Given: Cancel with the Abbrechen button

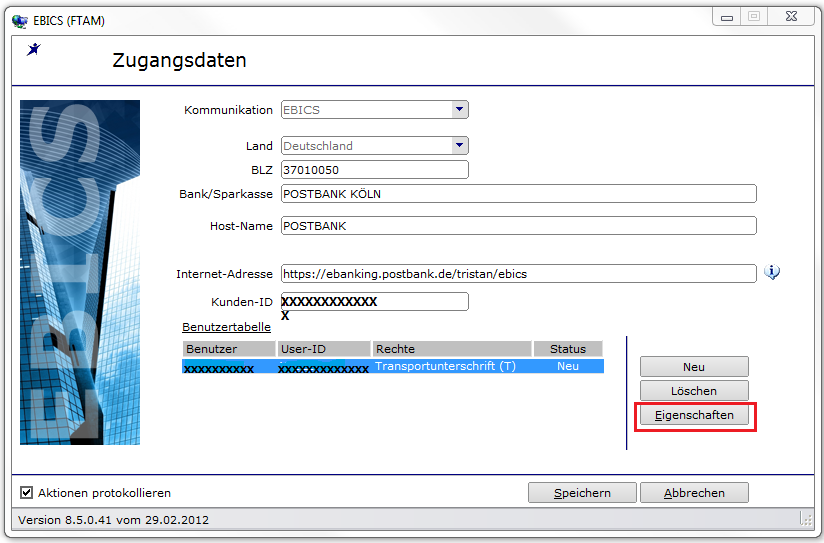Looking at the screenshot, I should (694, 493).
